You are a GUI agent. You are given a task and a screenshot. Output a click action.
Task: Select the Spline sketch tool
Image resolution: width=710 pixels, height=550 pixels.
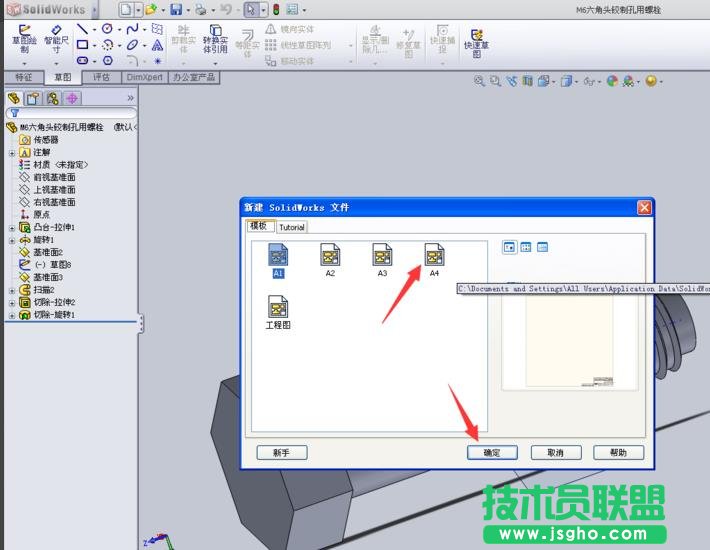132,29
